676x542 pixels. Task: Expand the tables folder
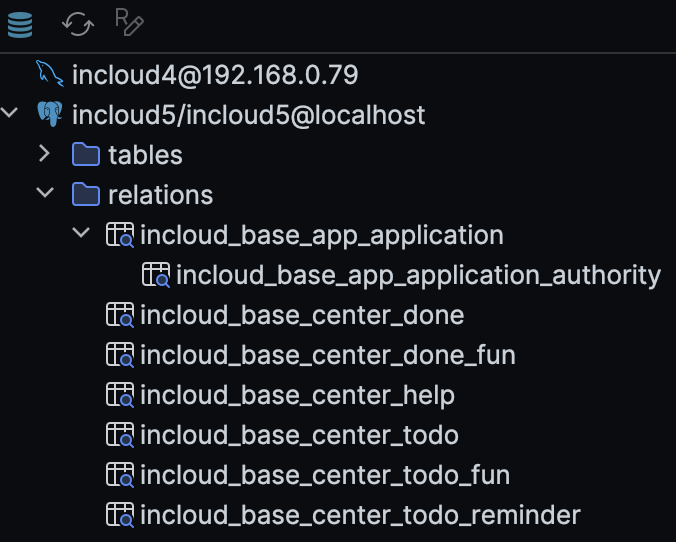pos(44,154)
